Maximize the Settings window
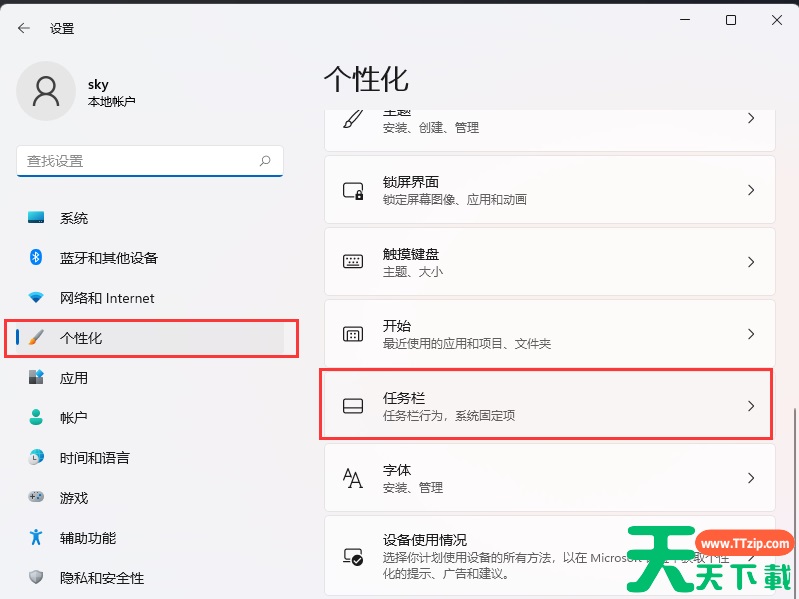The image size is (799, 599). click(x=731, y=20)
